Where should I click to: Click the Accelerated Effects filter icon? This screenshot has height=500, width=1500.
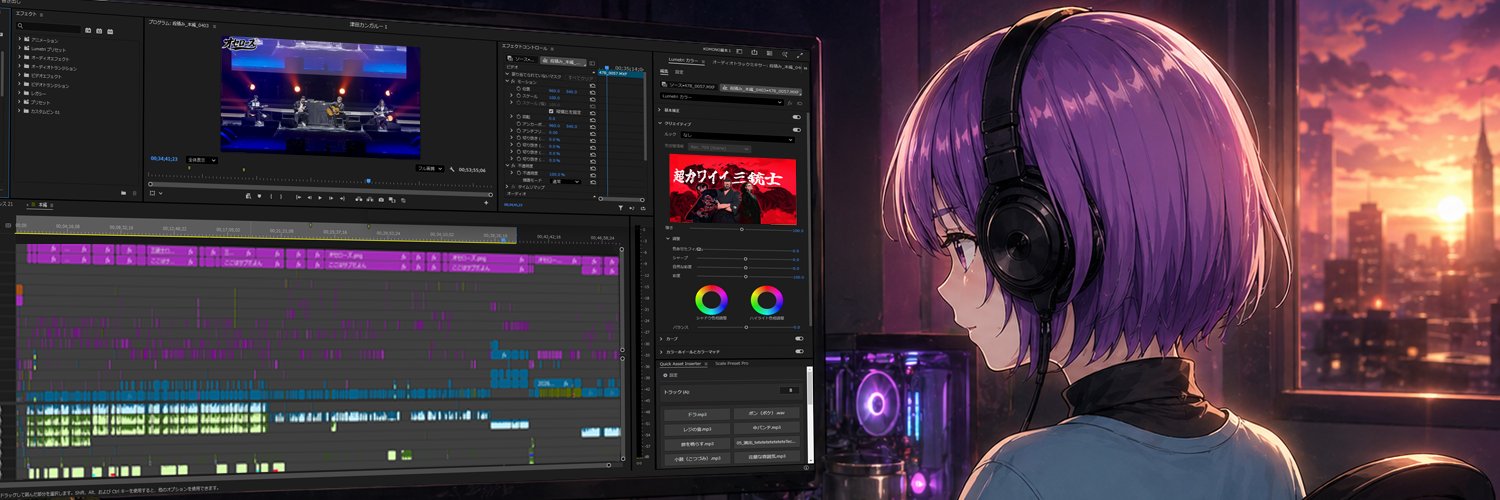86,31
